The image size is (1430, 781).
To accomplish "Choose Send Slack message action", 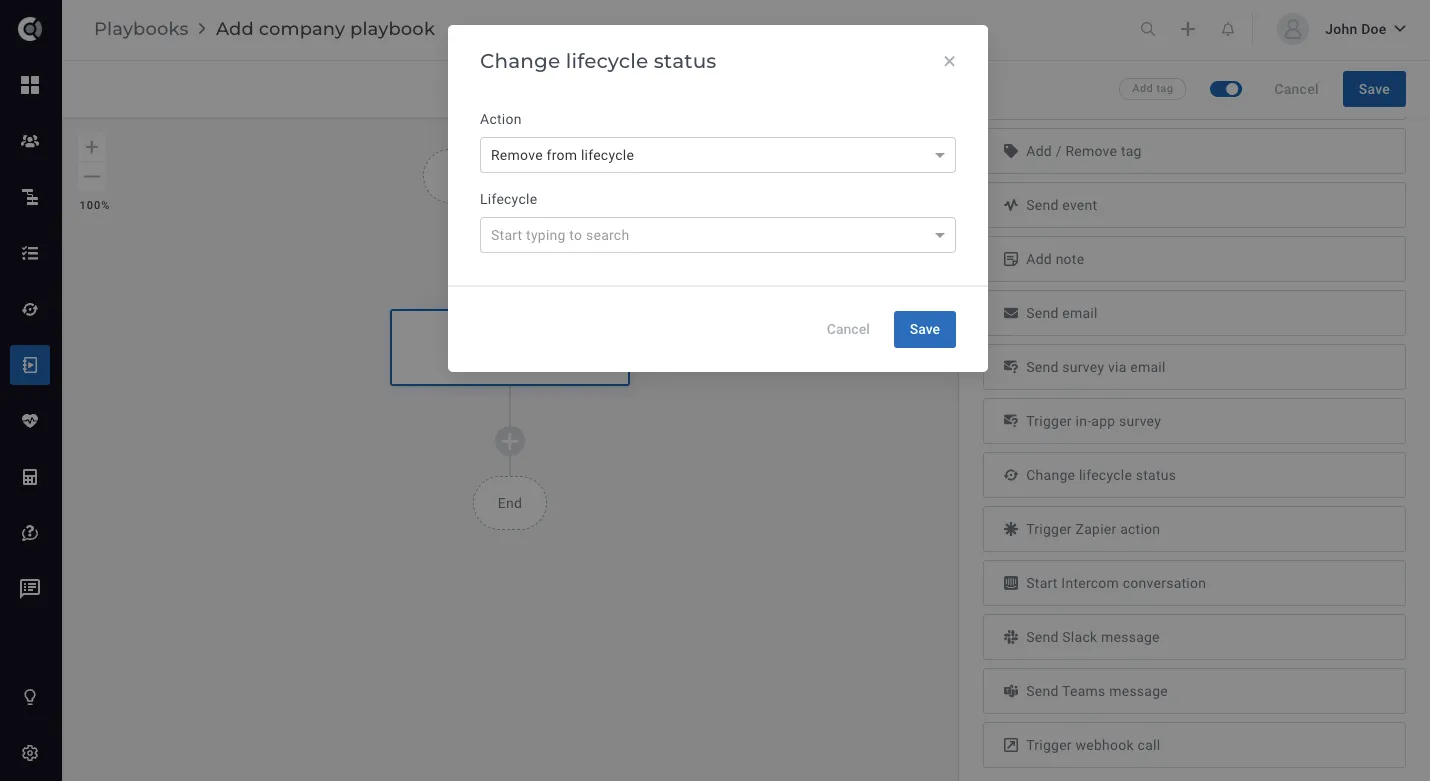I will (1194, 637).
